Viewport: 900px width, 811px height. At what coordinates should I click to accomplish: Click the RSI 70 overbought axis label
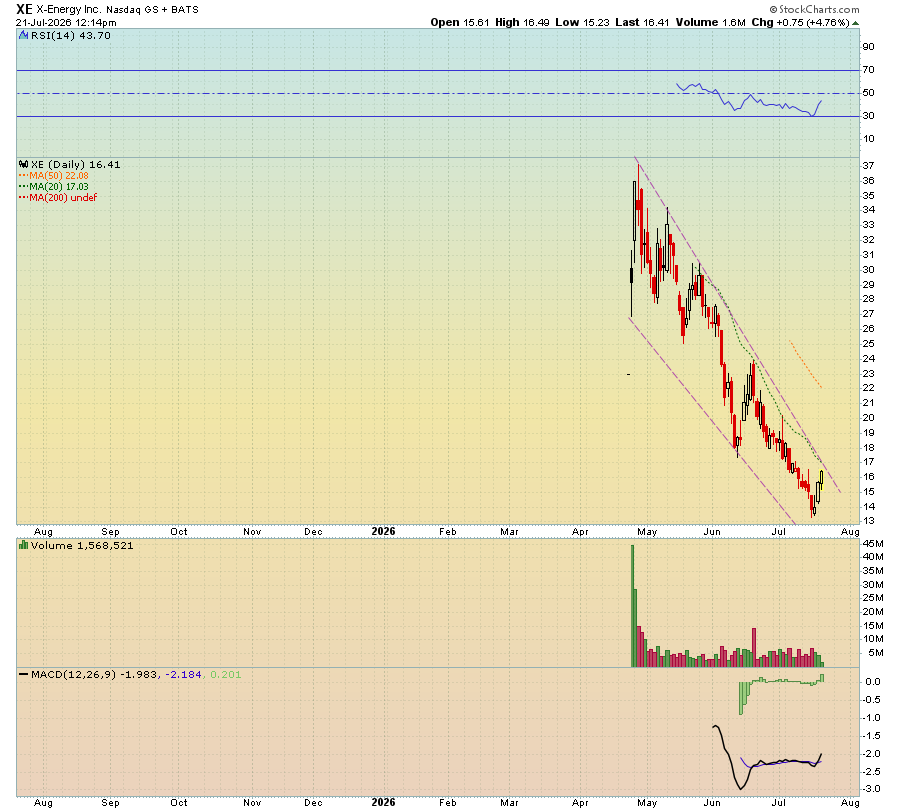(x=869, y=70)
